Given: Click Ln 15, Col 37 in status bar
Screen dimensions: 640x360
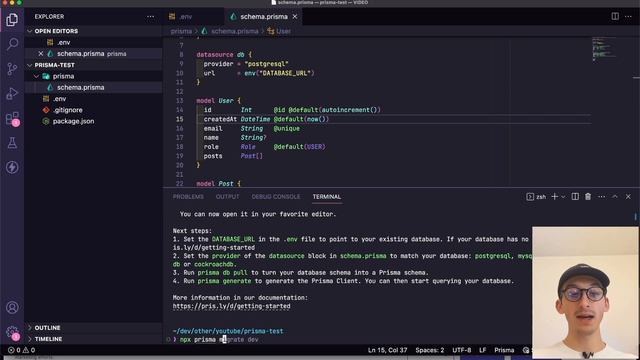Looking at the screenshot, I should pyautogui.click(x=387, y=350).
